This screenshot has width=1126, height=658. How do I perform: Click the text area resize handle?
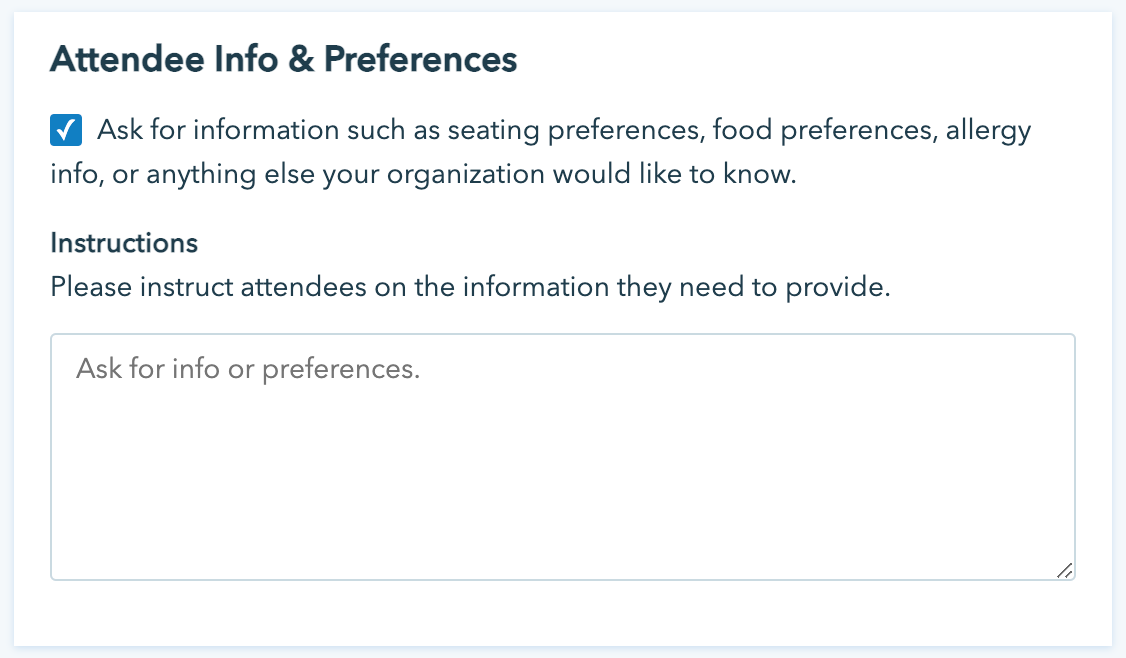coord(1064,570)
